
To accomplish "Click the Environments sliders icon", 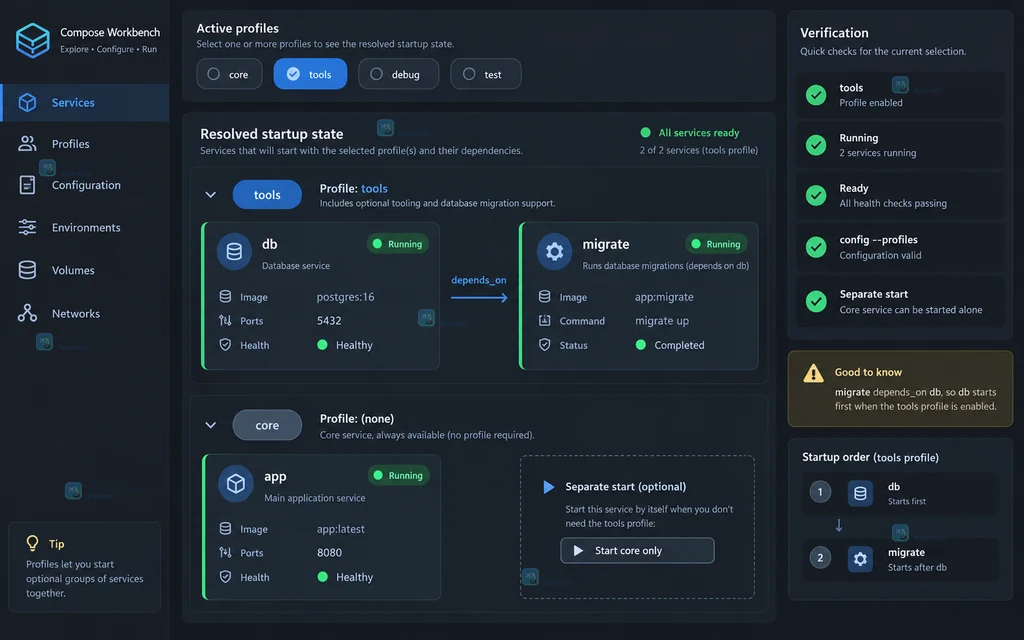I will [x=27, y=227].
